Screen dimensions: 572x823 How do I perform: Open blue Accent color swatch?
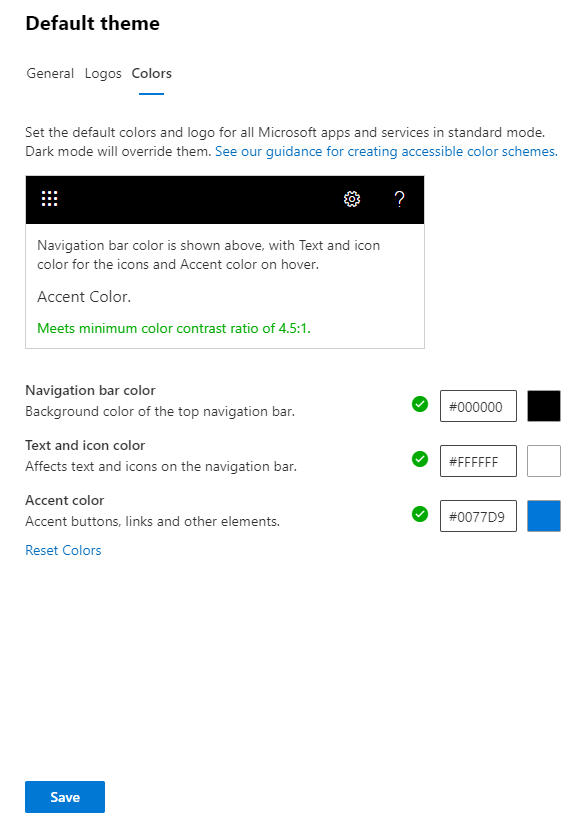544,516
